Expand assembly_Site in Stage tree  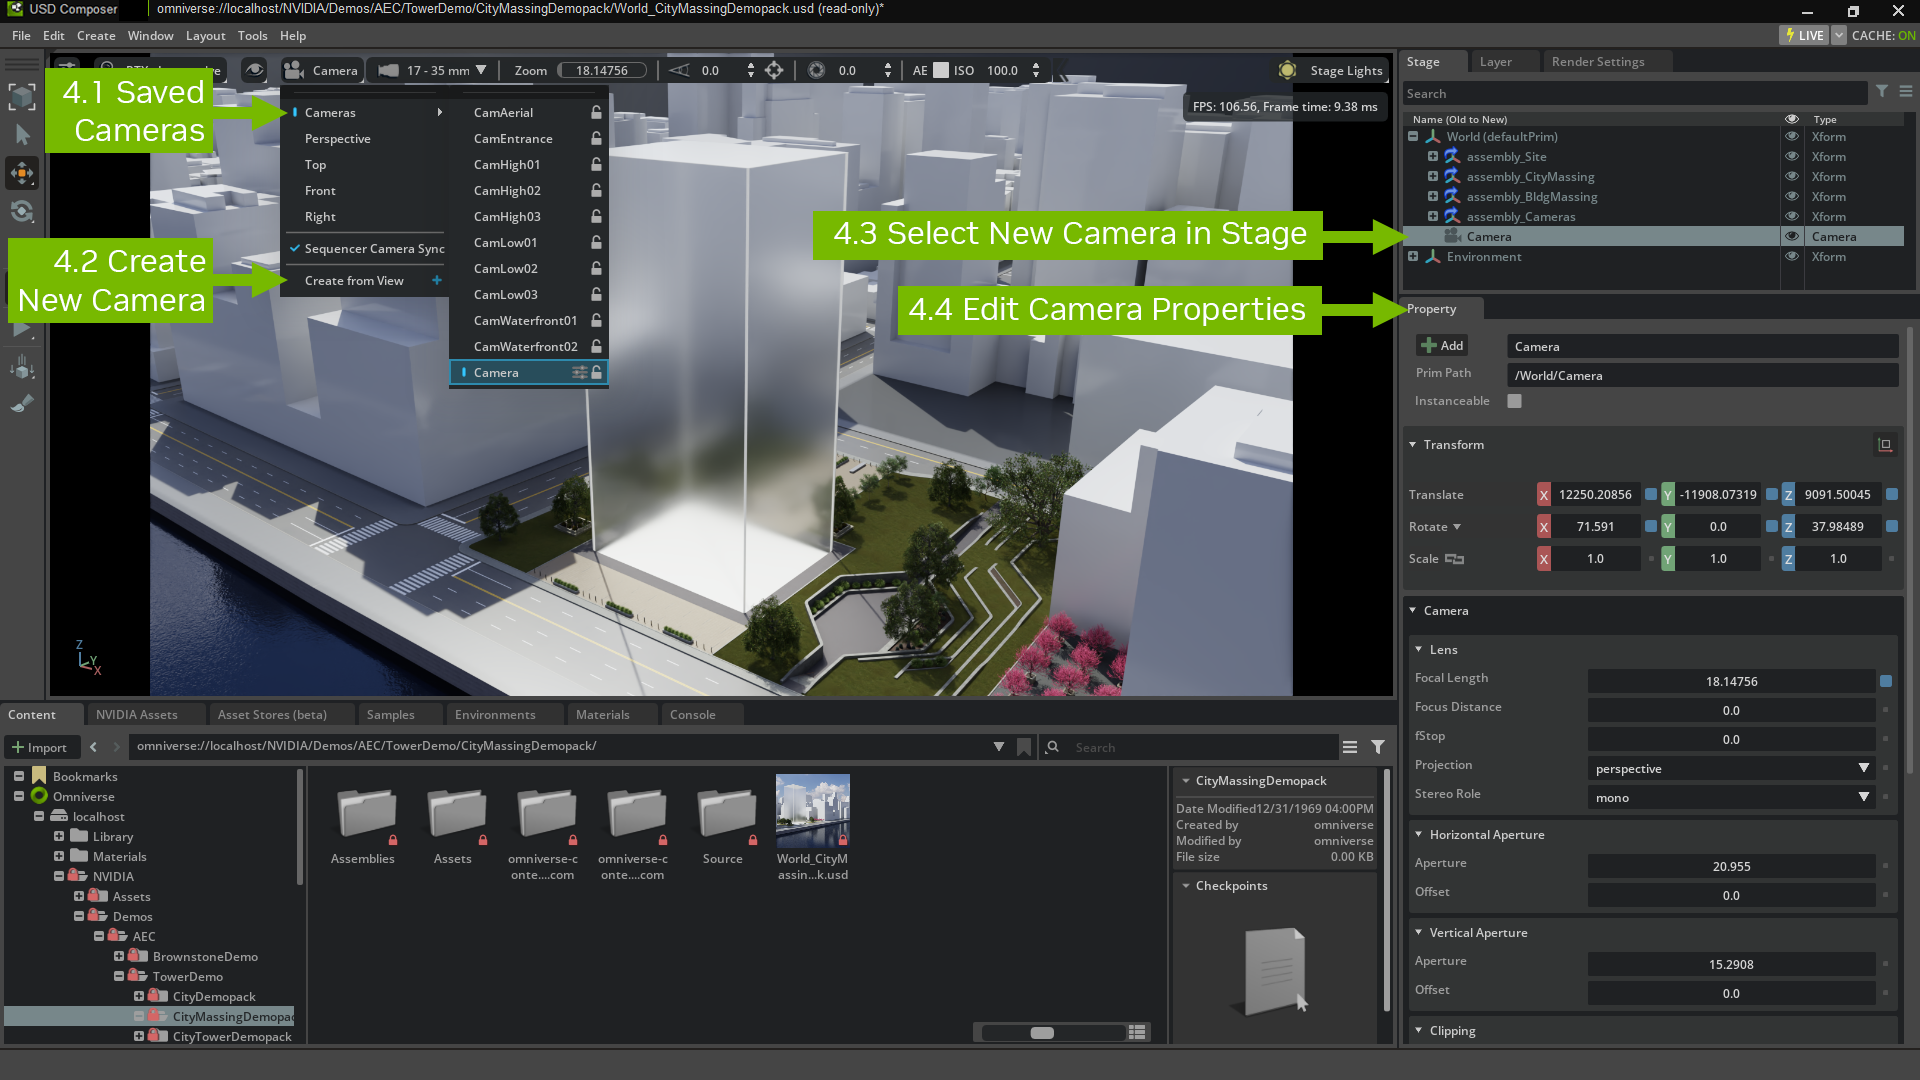(1433, 156)
